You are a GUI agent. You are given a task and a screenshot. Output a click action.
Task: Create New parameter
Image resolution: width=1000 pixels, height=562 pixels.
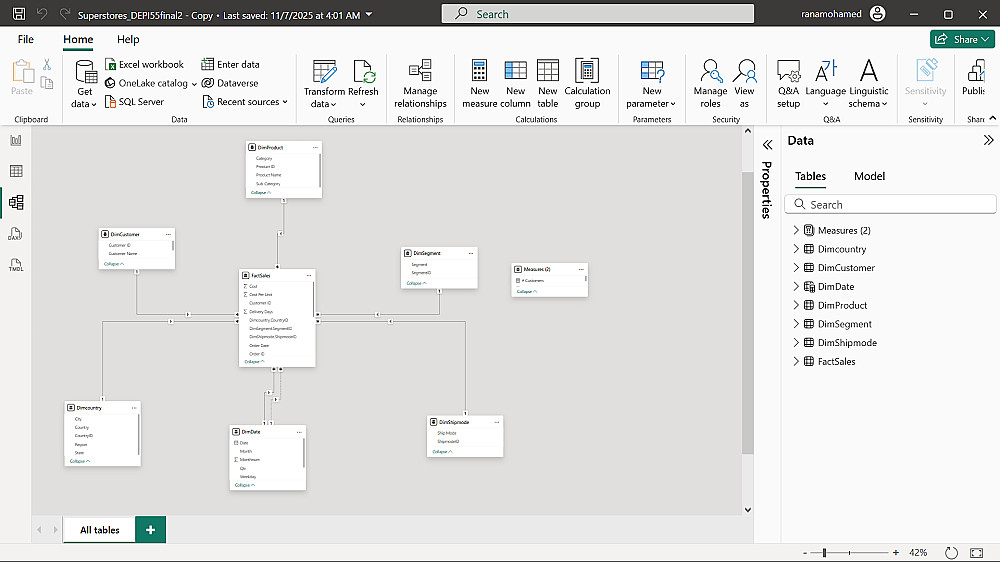click(651, 84)
